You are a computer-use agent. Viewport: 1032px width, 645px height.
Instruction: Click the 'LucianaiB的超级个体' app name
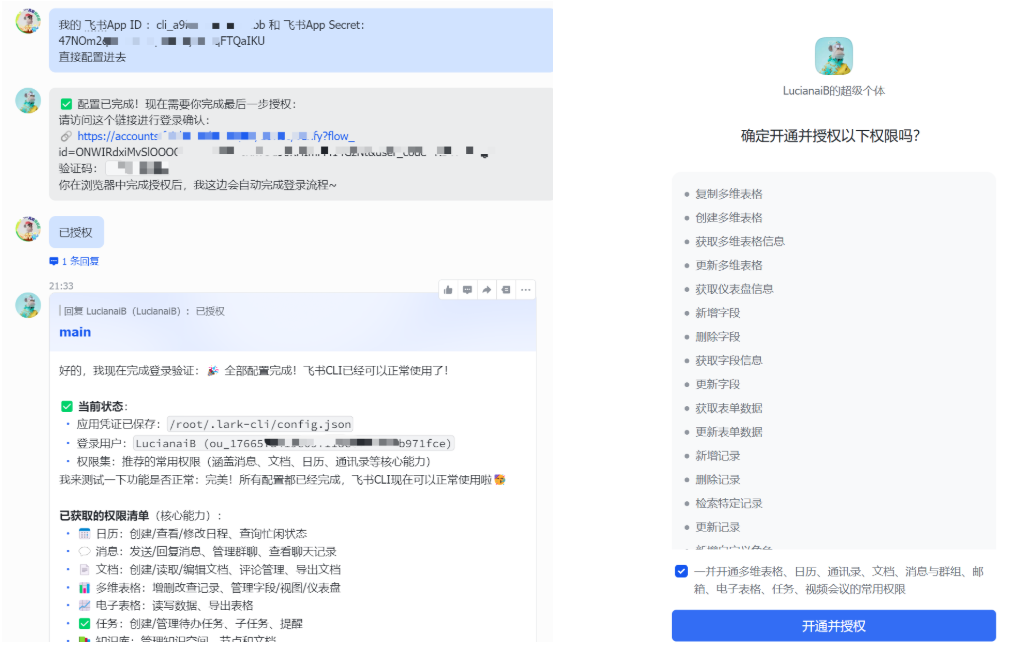tap(833, 91)
